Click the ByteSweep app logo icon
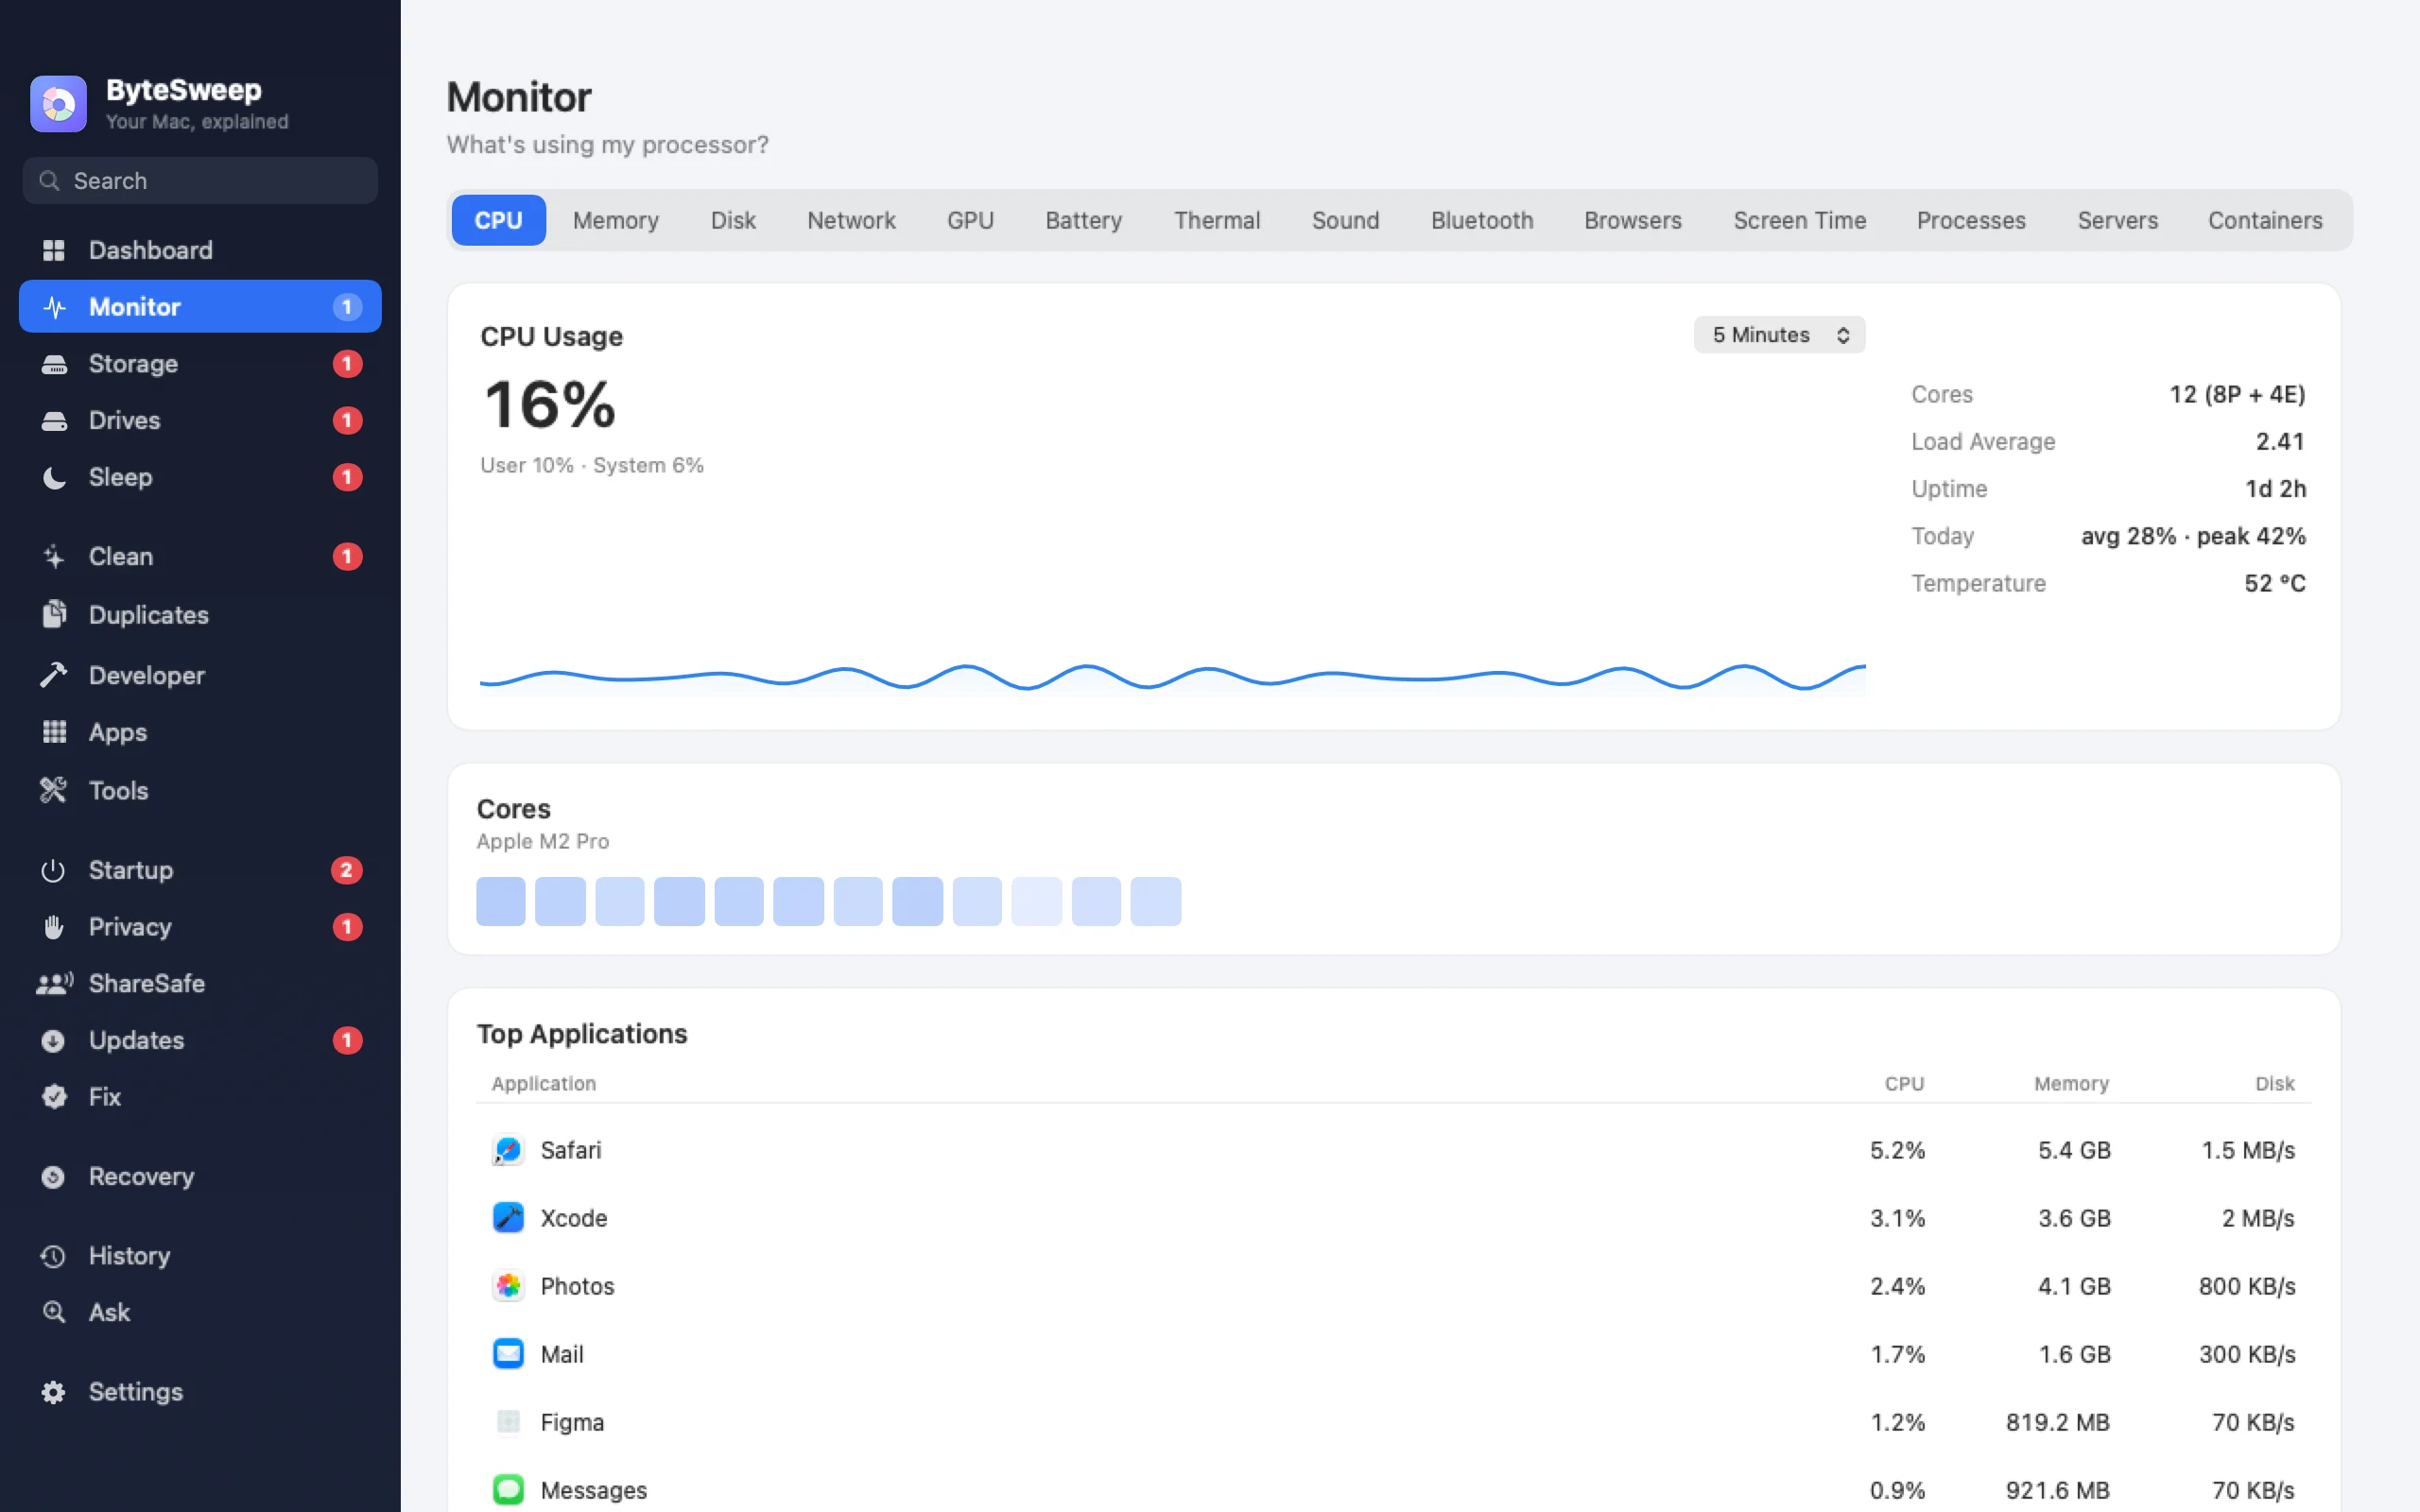The height and width of the screenshot is (1512, 2420). (x=58, y=103)
